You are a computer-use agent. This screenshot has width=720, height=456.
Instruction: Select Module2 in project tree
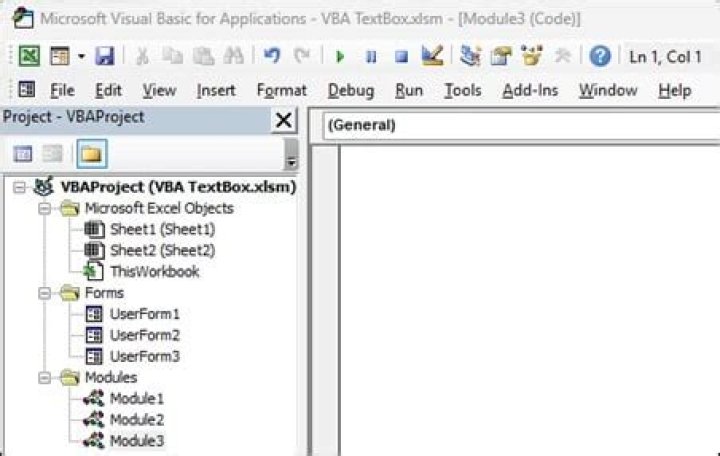pos(137,420)
